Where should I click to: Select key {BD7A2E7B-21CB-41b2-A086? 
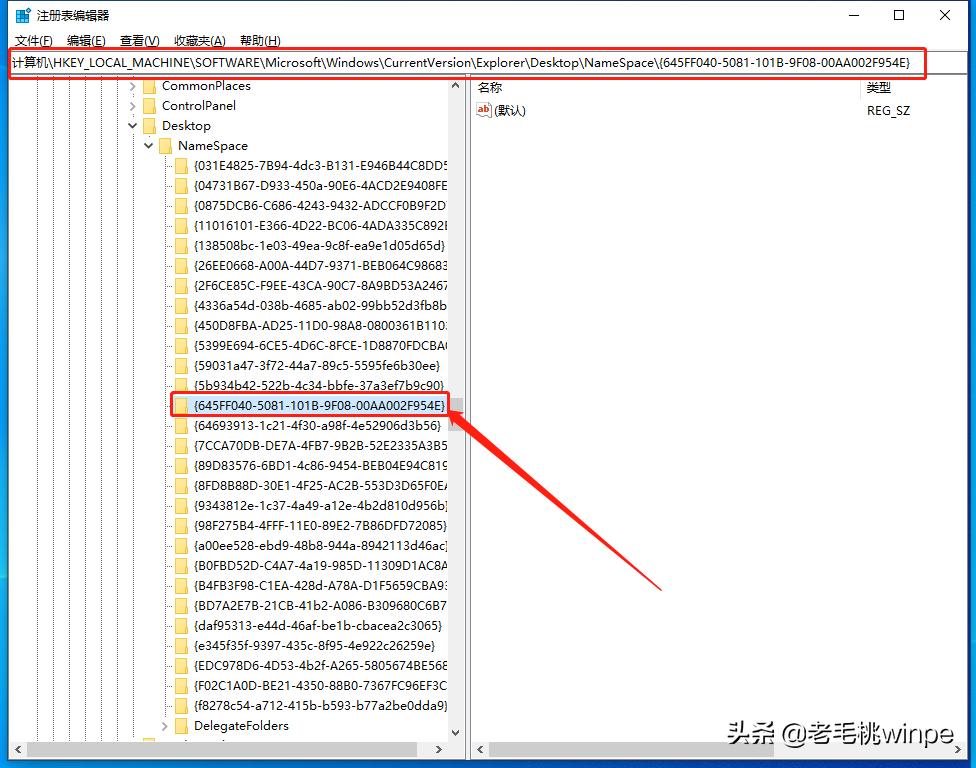tap(320, 606)
